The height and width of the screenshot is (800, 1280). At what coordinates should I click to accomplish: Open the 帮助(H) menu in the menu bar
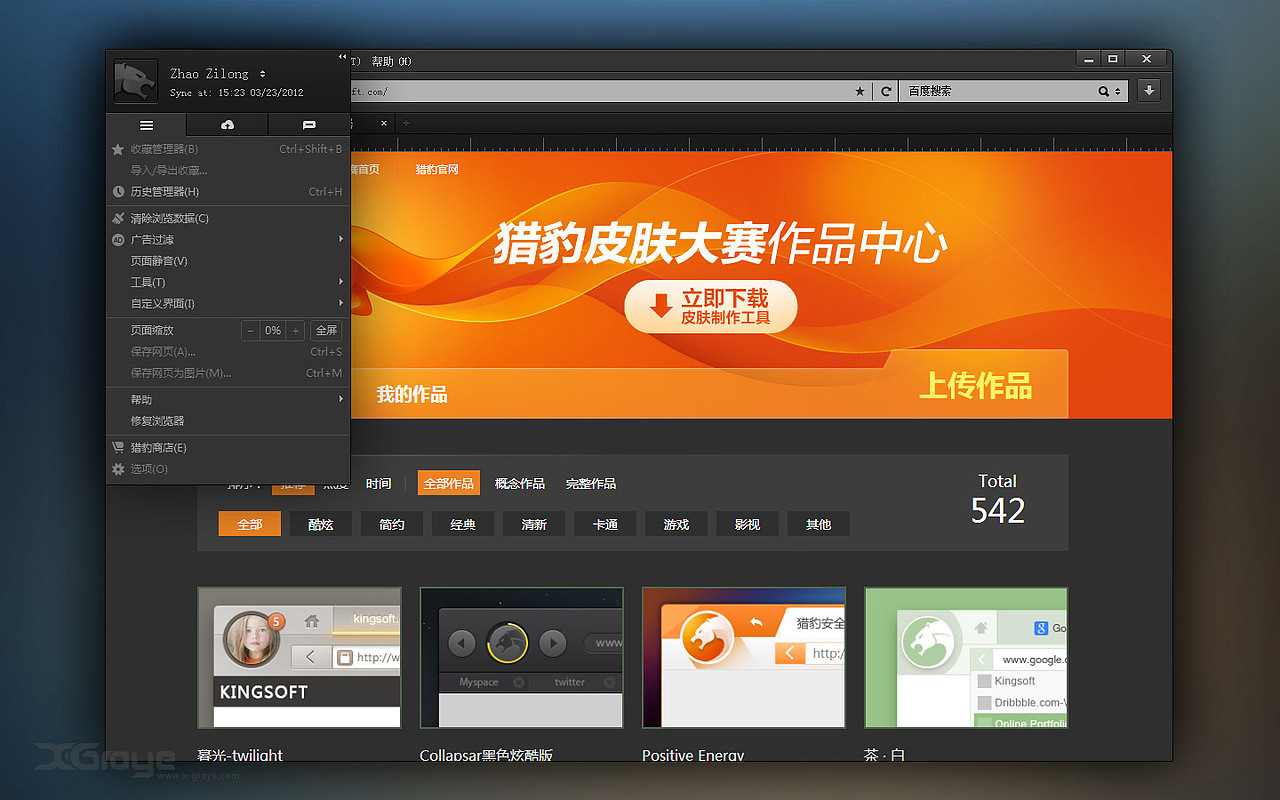[x=391, y=61]
